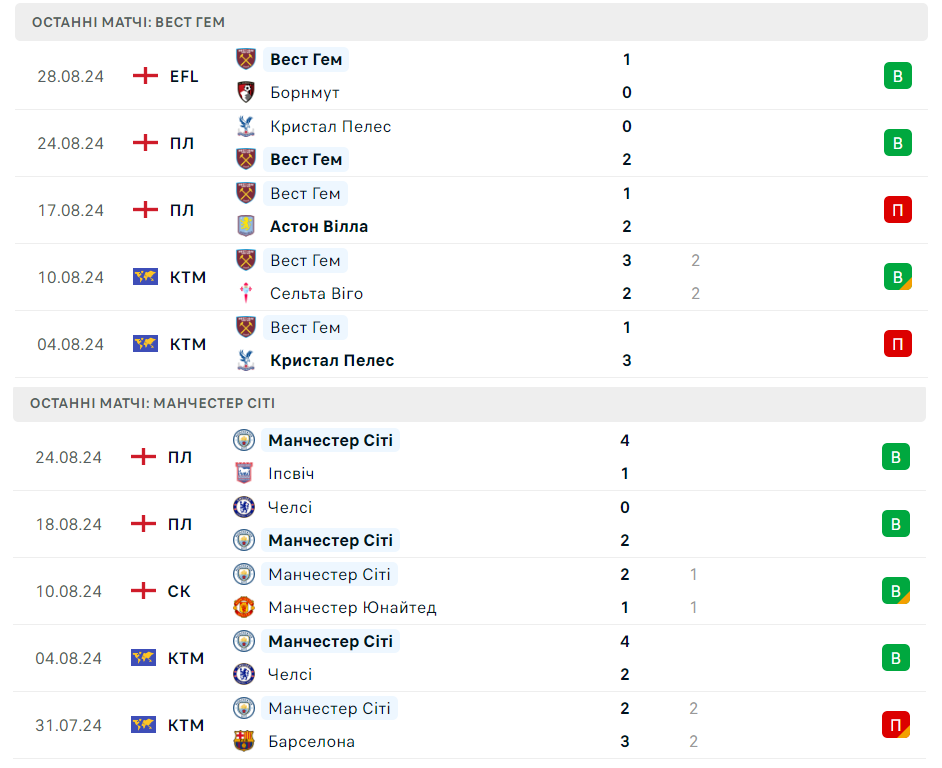
Task: Select the Останні матчі: Вест Гем header
Action: pyautogui.click(x=128, y=22)
